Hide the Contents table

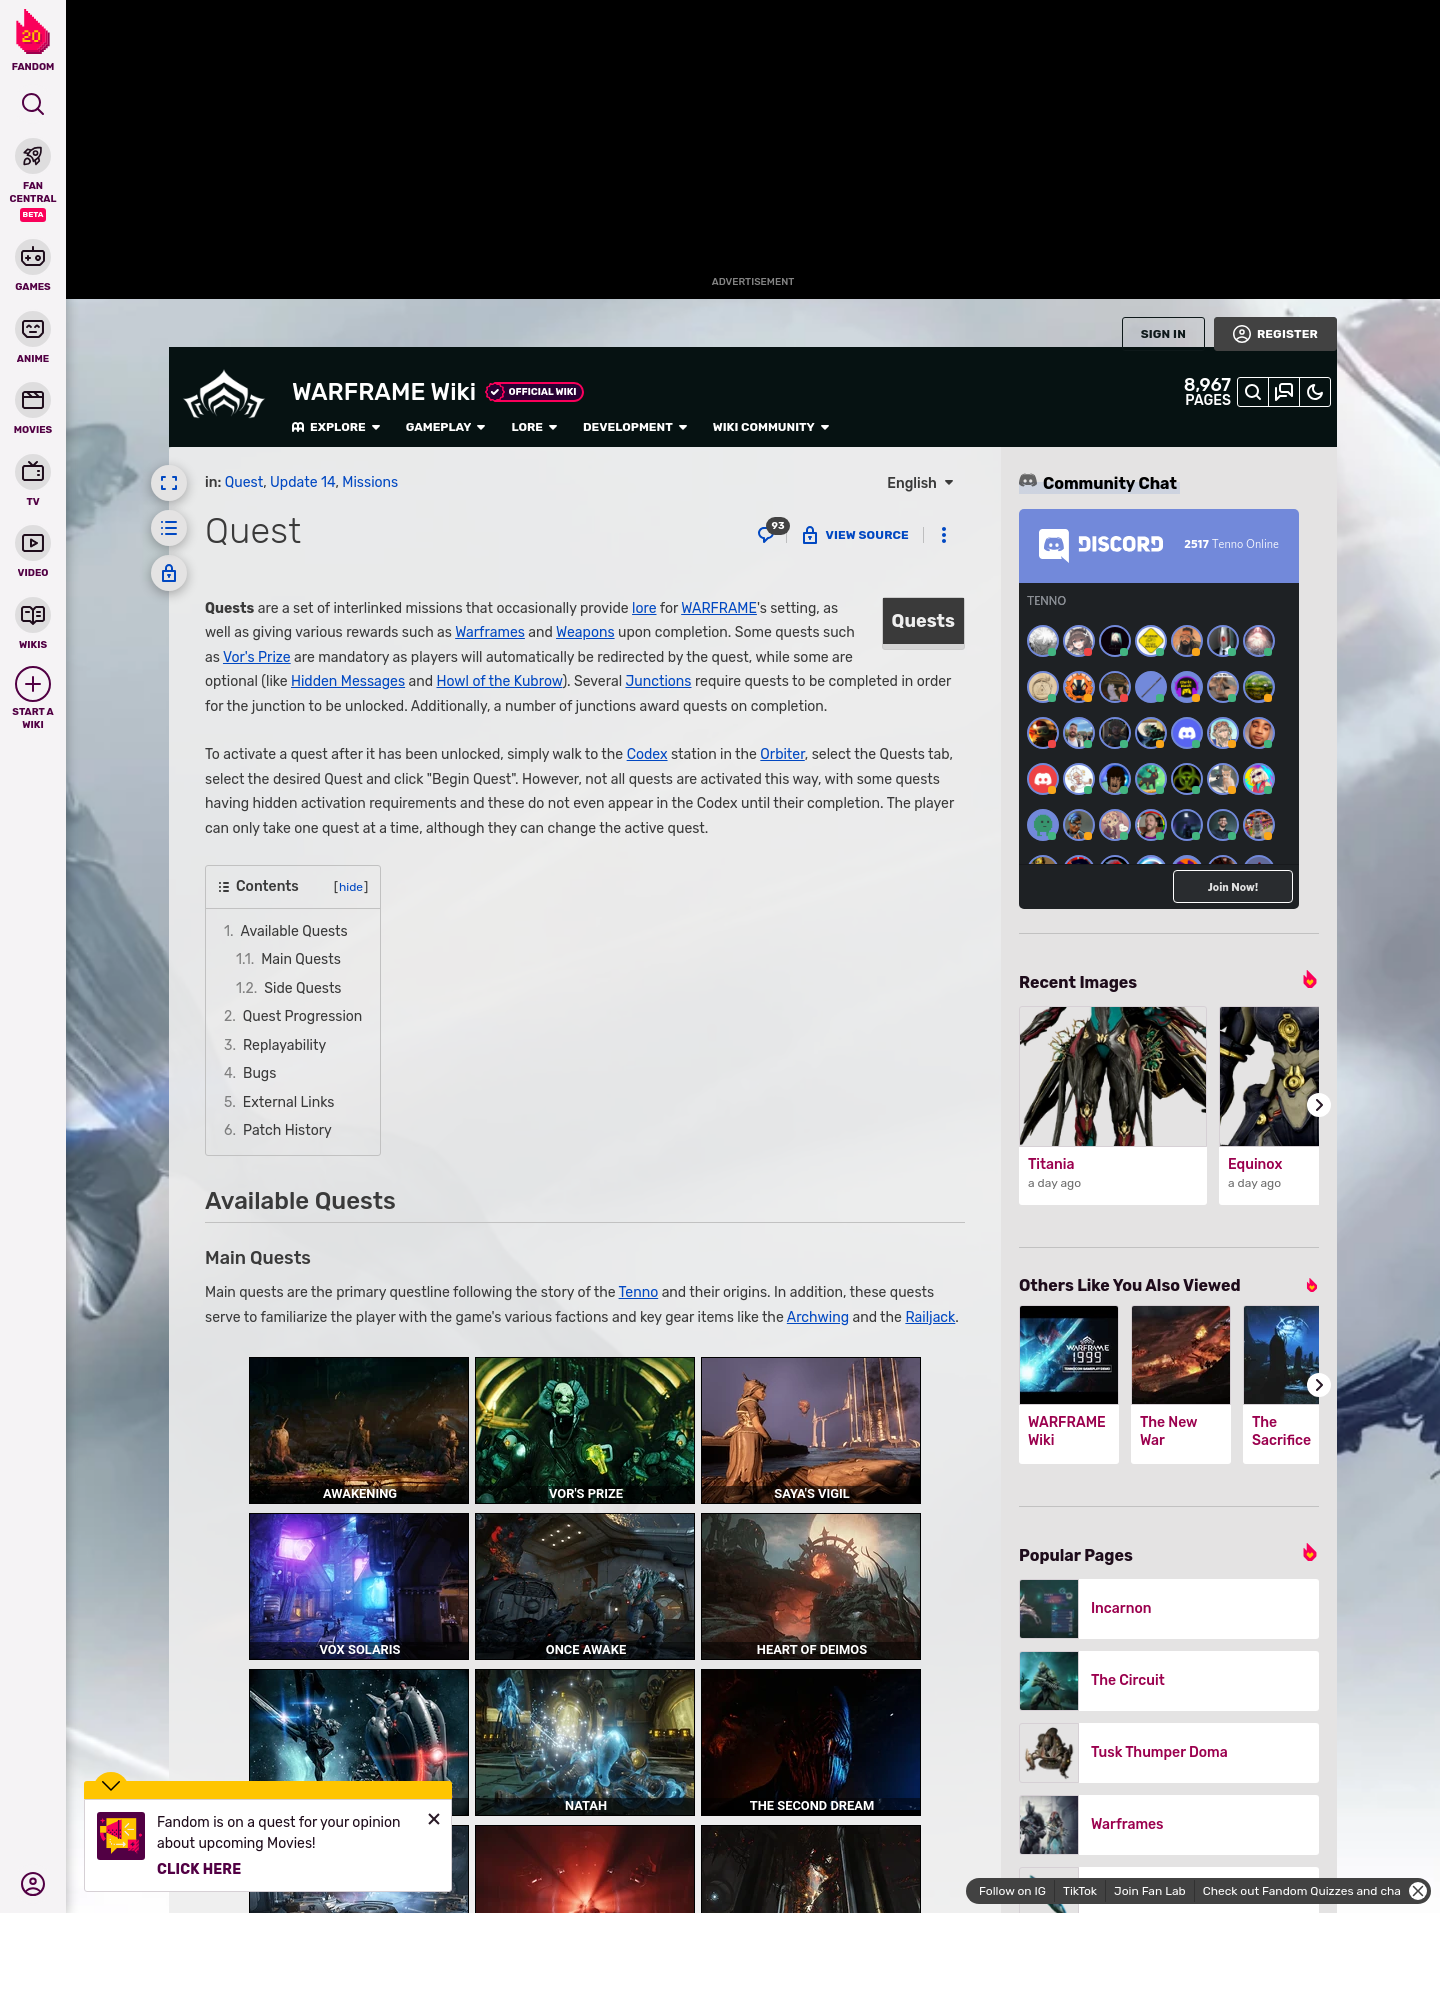(351, 887)
